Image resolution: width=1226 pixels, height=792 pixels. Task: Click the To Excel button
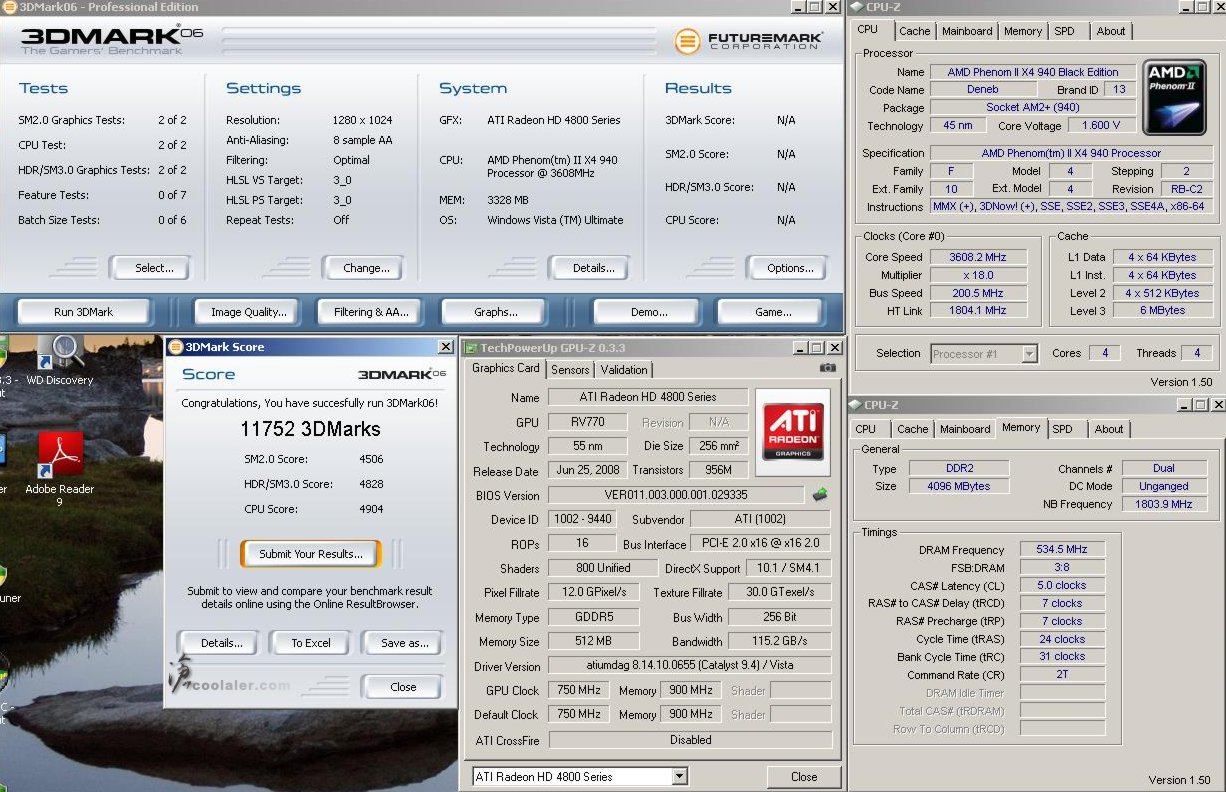311,643
